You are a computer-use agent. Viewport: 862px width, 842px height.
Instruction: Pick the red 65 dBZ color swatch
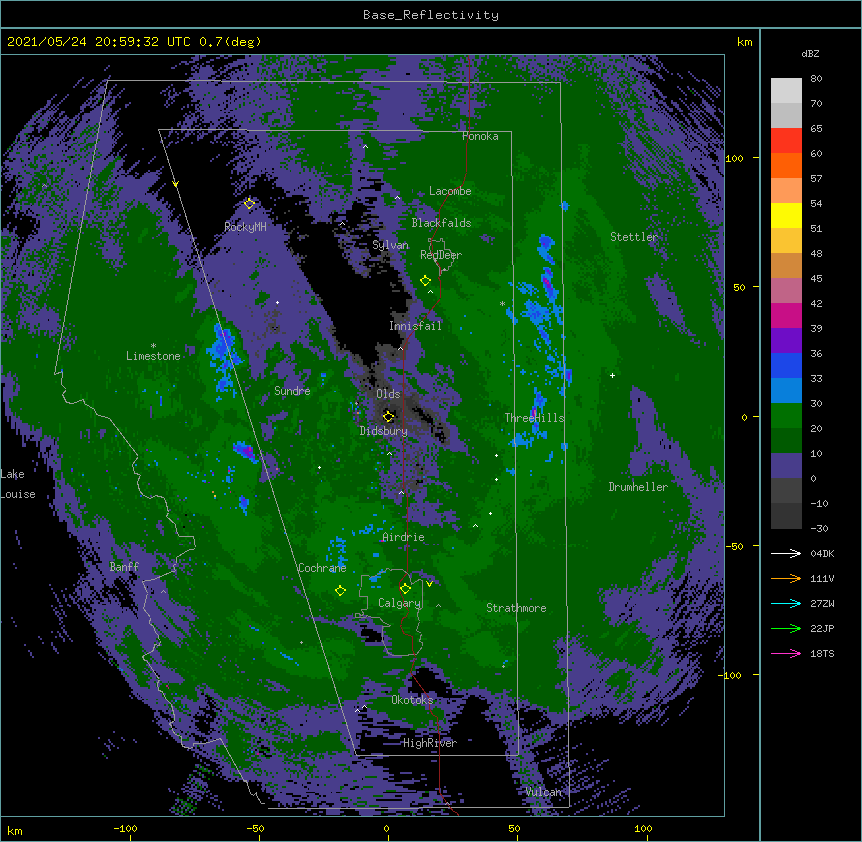pos(786,140)
